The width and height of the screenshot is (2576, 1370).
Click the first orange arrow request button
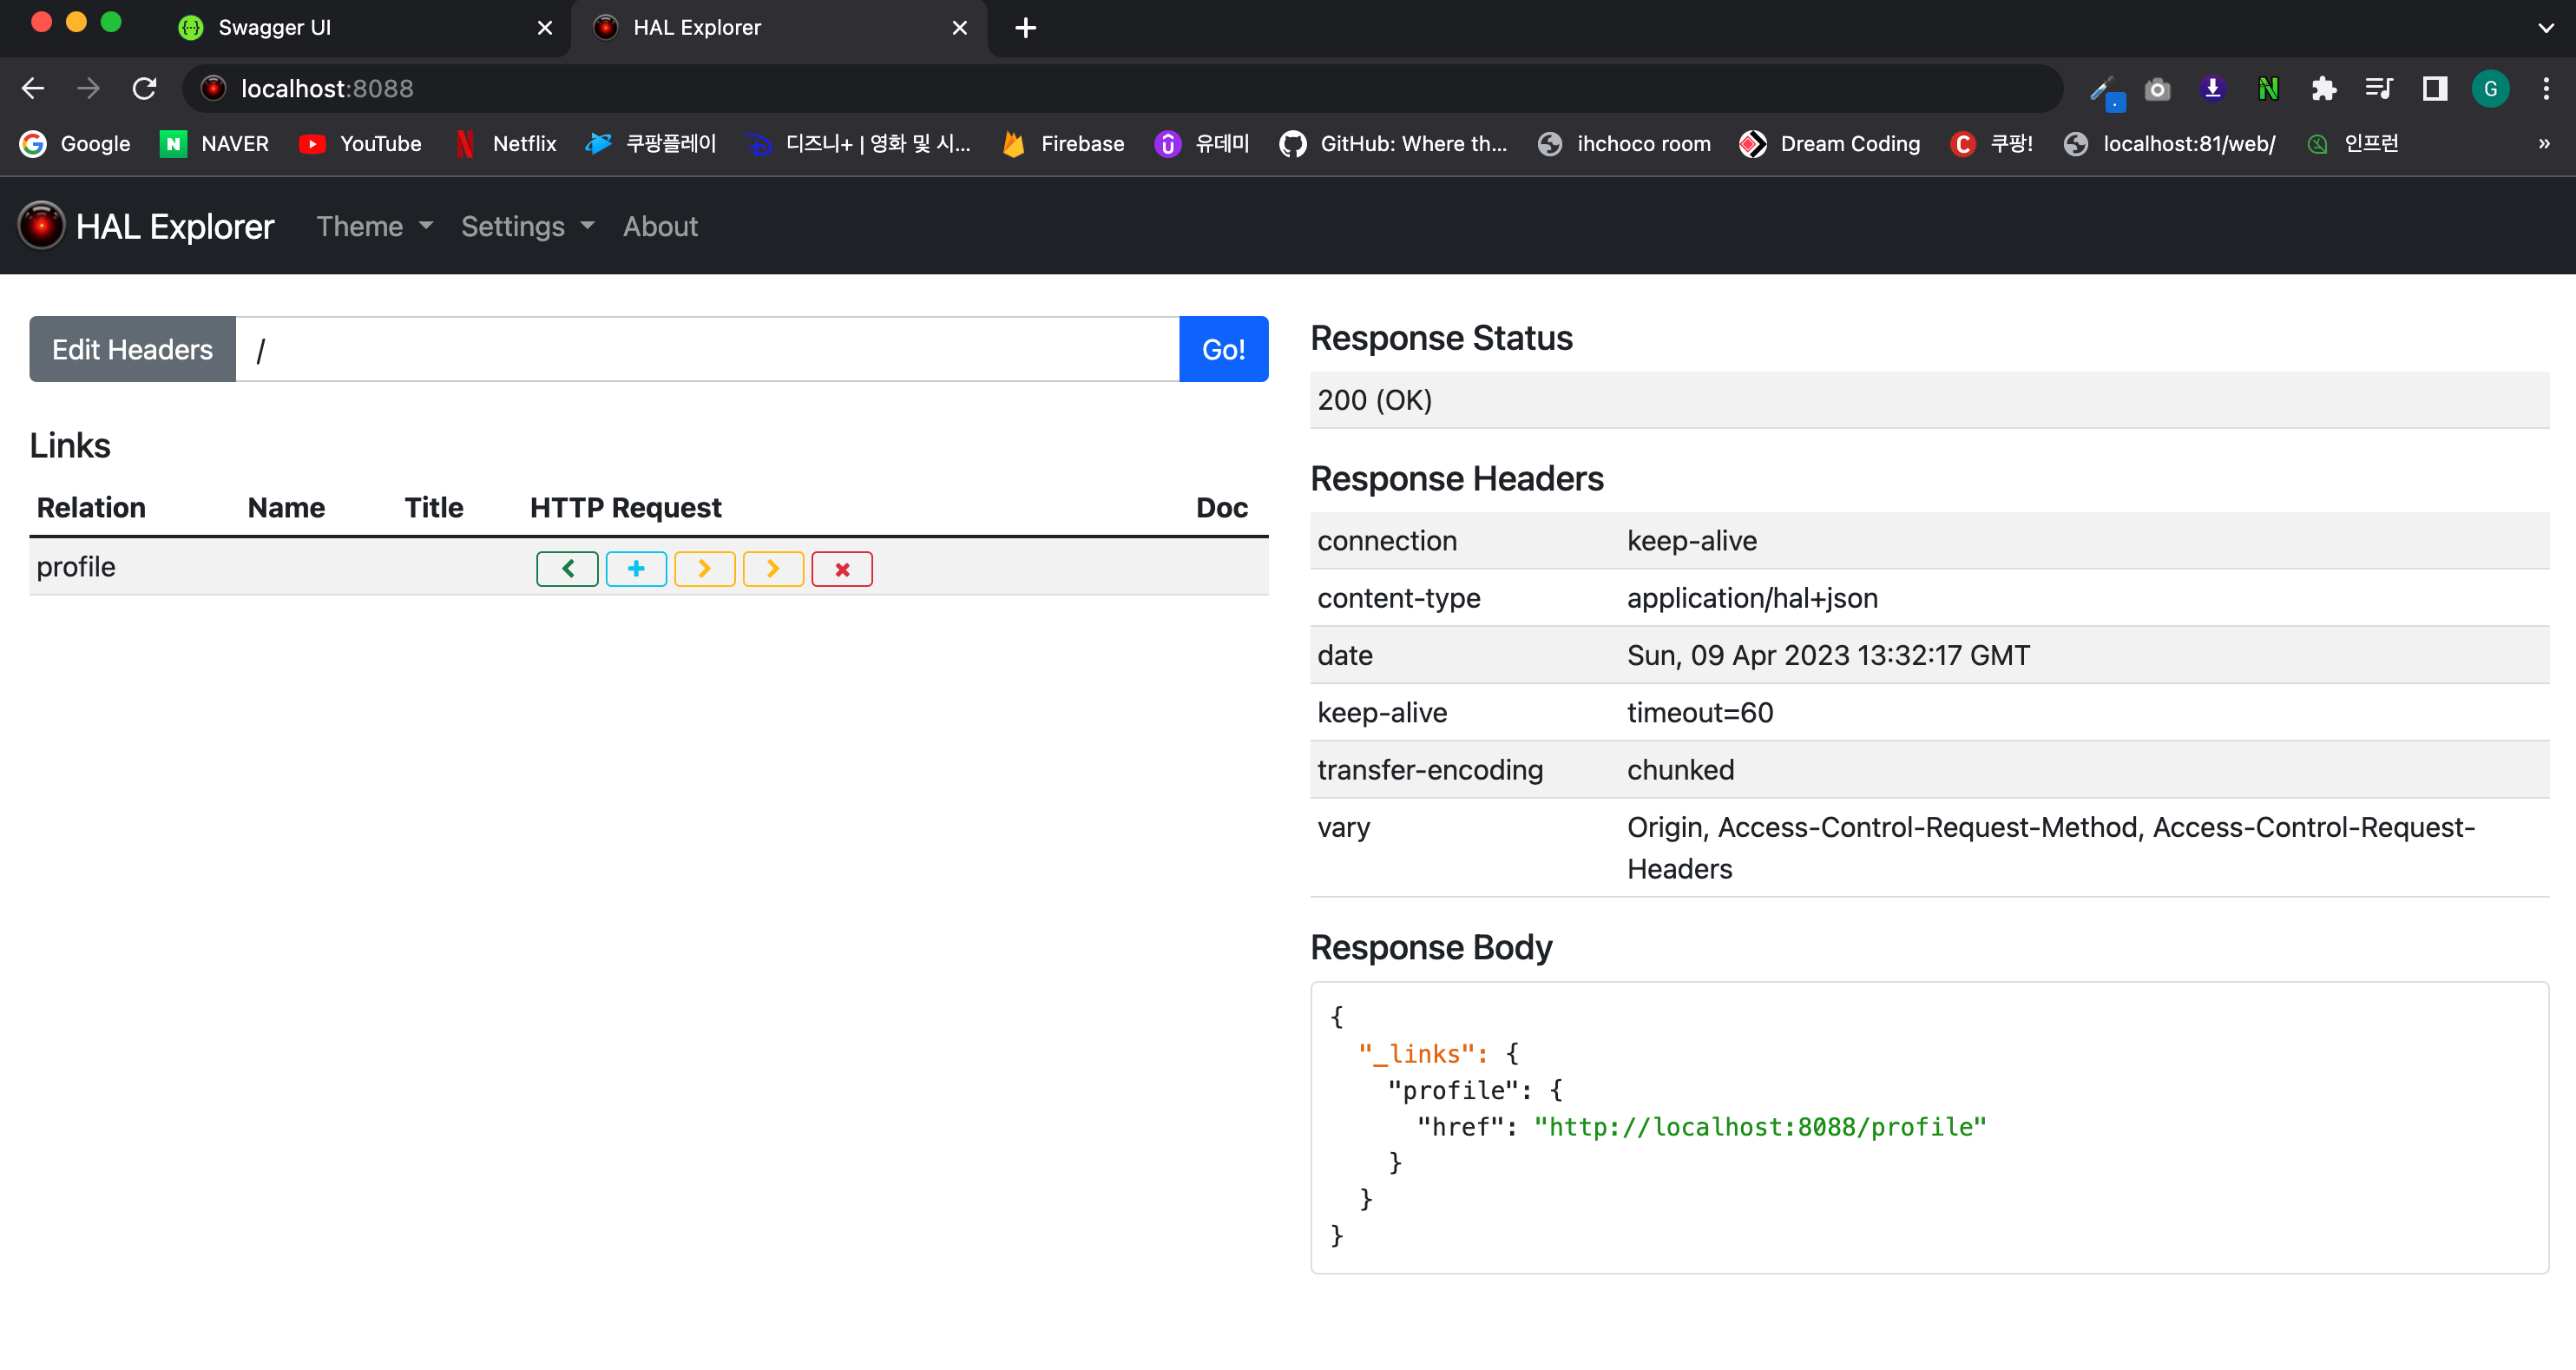point(705,569)
